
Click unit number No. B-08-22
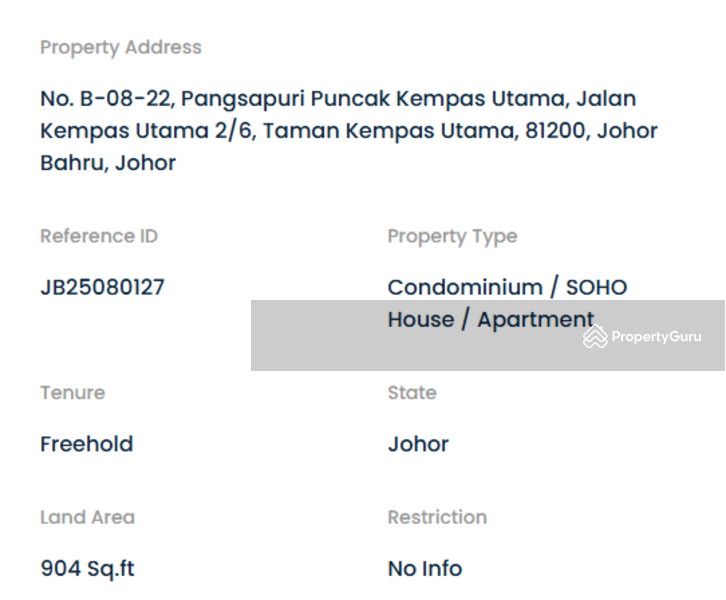click(x=107, y=99)
